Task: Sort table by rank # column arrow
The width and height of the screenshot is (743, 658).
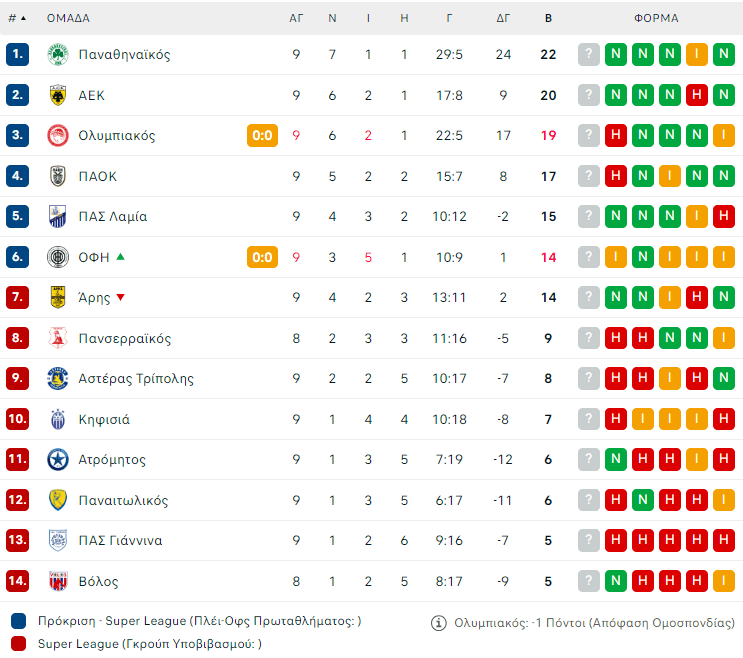Action: tap(23, 18)
